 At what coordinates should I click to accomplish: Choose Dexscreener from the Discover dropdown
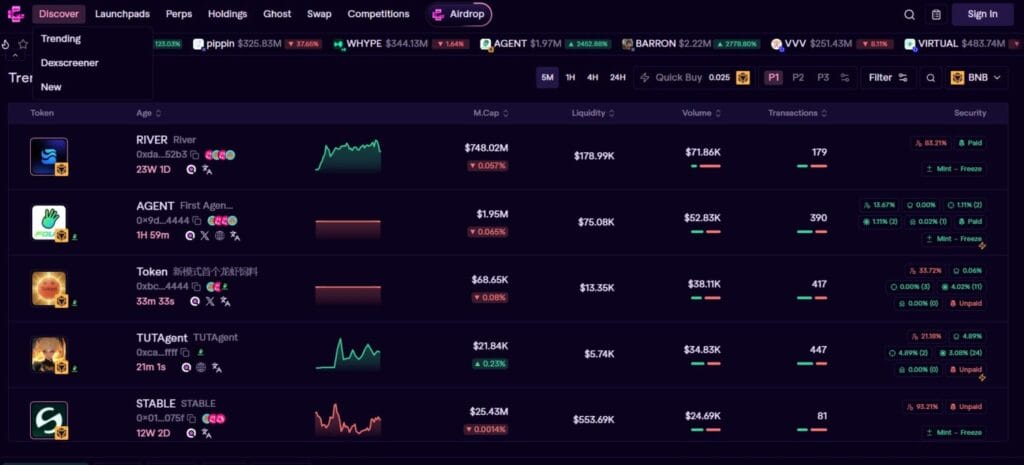(x=70, y=63)
